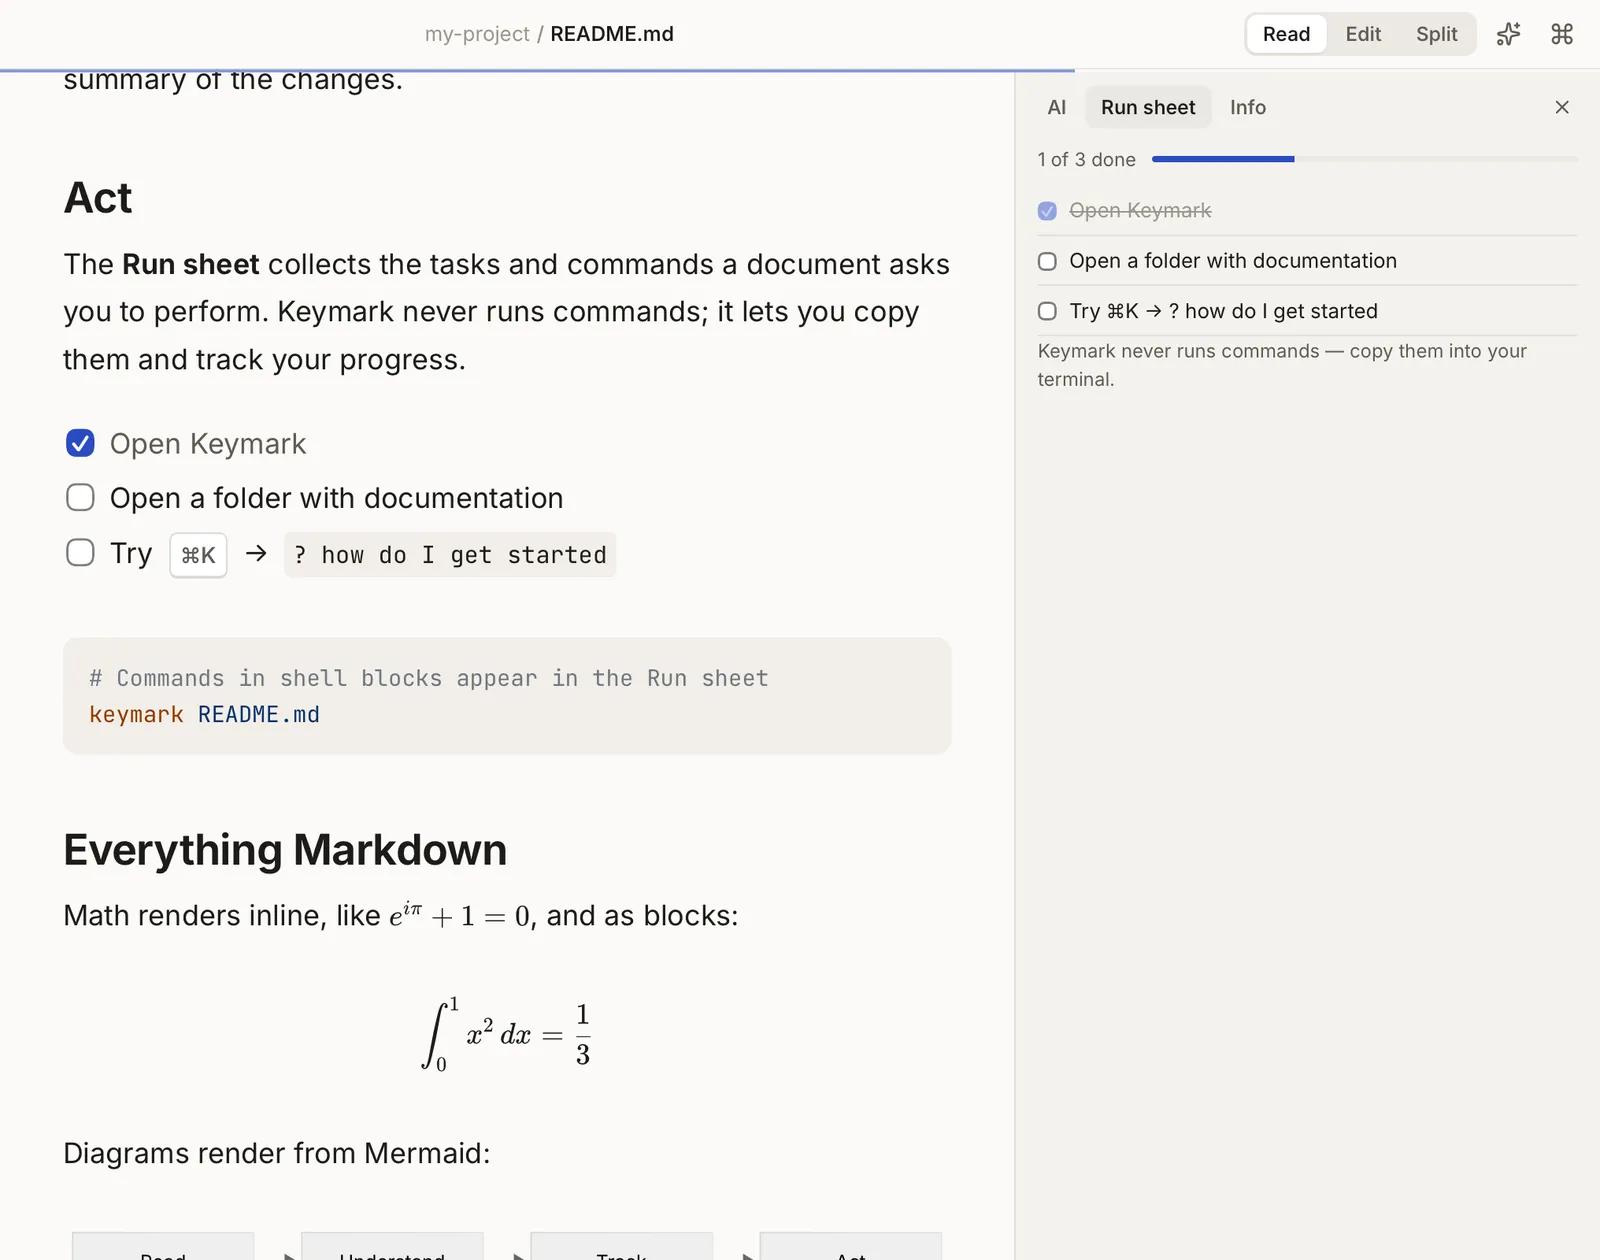1600x1260 pixels.
Task: Check Open a folder with documentation in document
Action: [80, 497]
